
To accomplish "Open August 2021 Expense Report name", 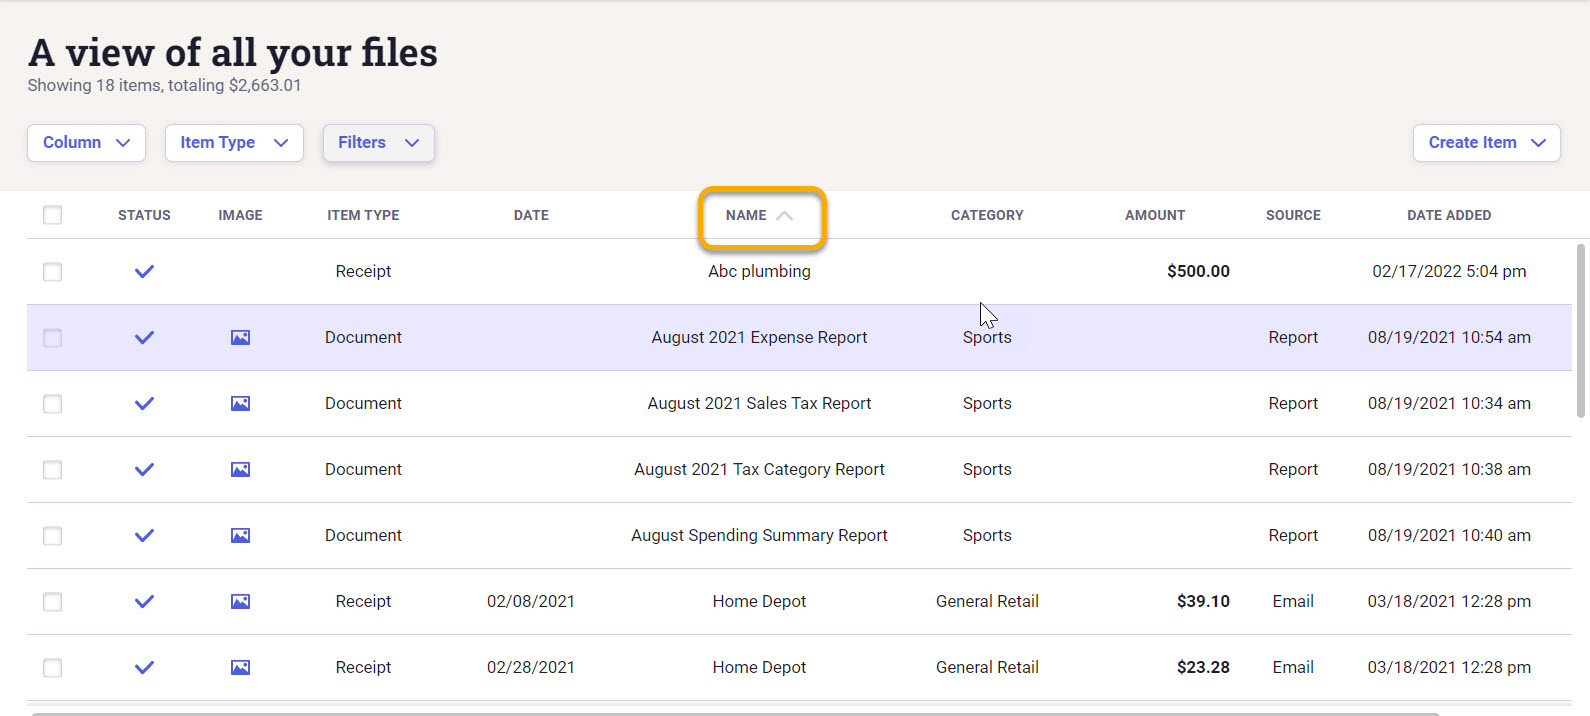I will pos(759,337).
